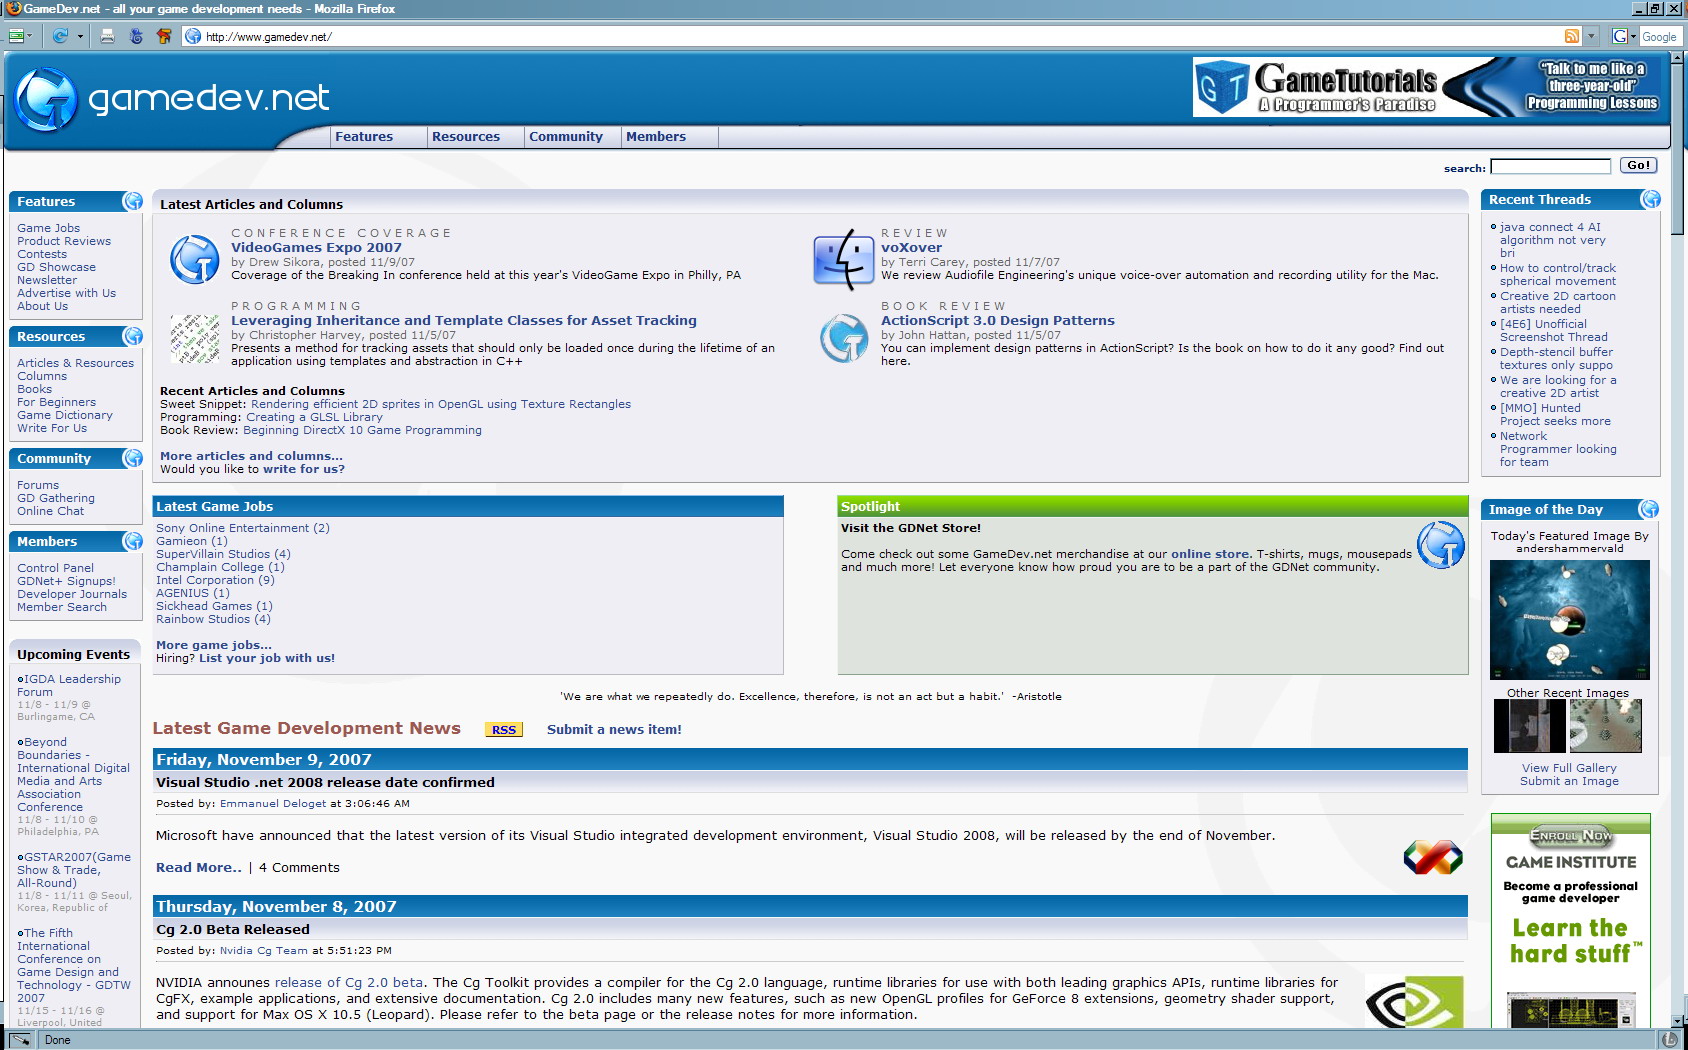Focus the Google search box
The width and height of the screenshot is (1688, 1050).
coord(1660,36)
